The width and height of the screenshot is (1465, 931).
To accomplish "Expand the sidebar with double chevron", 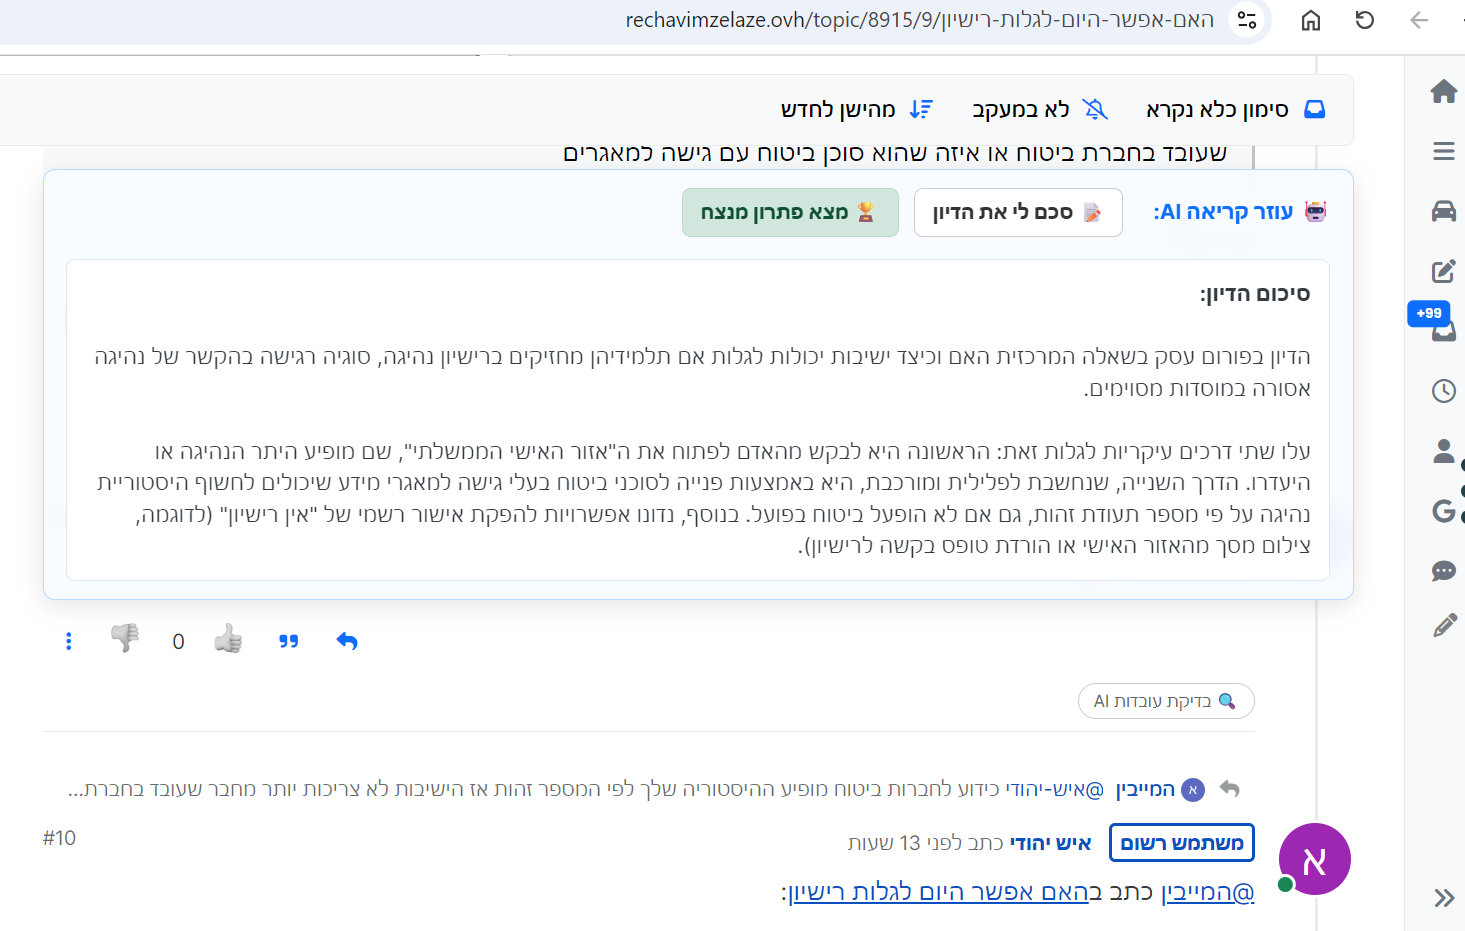I will pos(1443,897).
